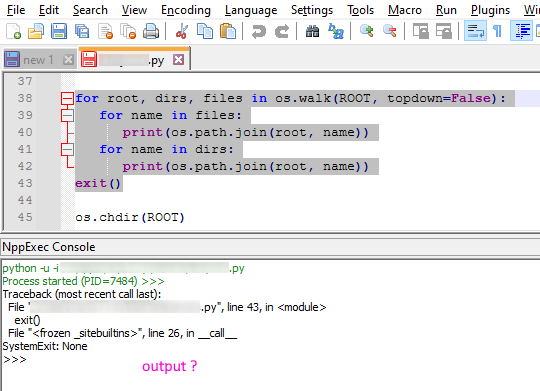This screenshot has height=391, width=540.
Task: Click the console >>> prompt line
Action: point(14,359)
